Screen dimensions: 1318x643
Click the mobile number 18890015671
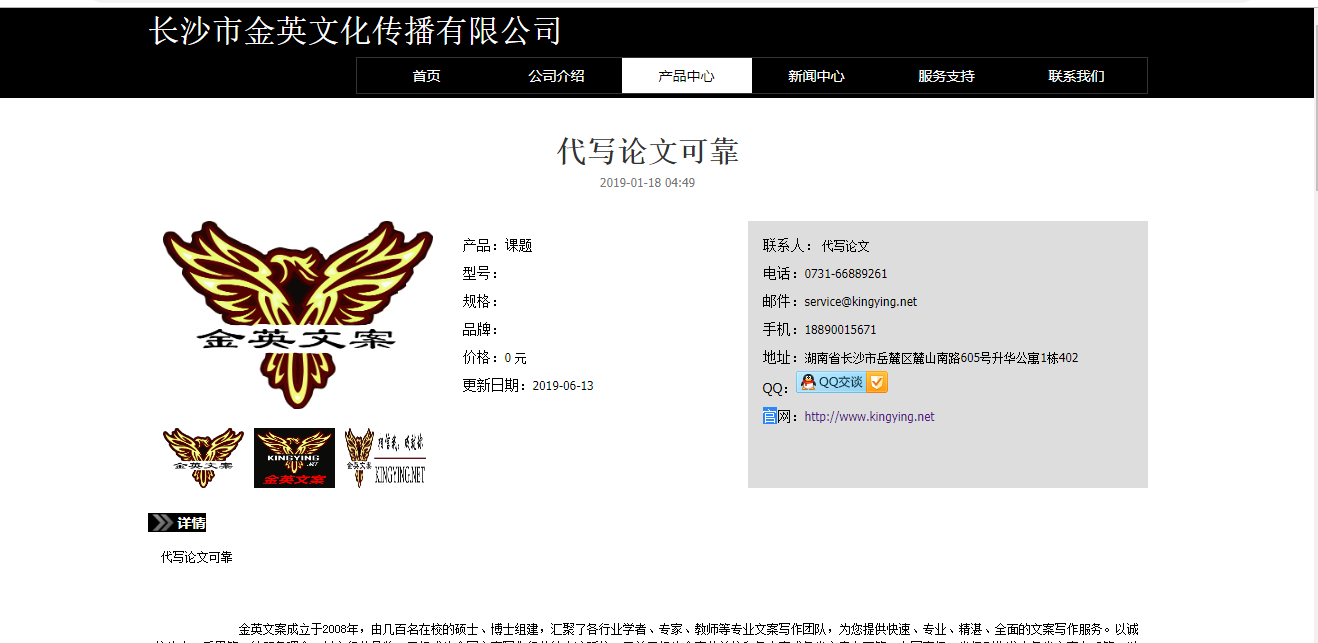click(840, 330)
